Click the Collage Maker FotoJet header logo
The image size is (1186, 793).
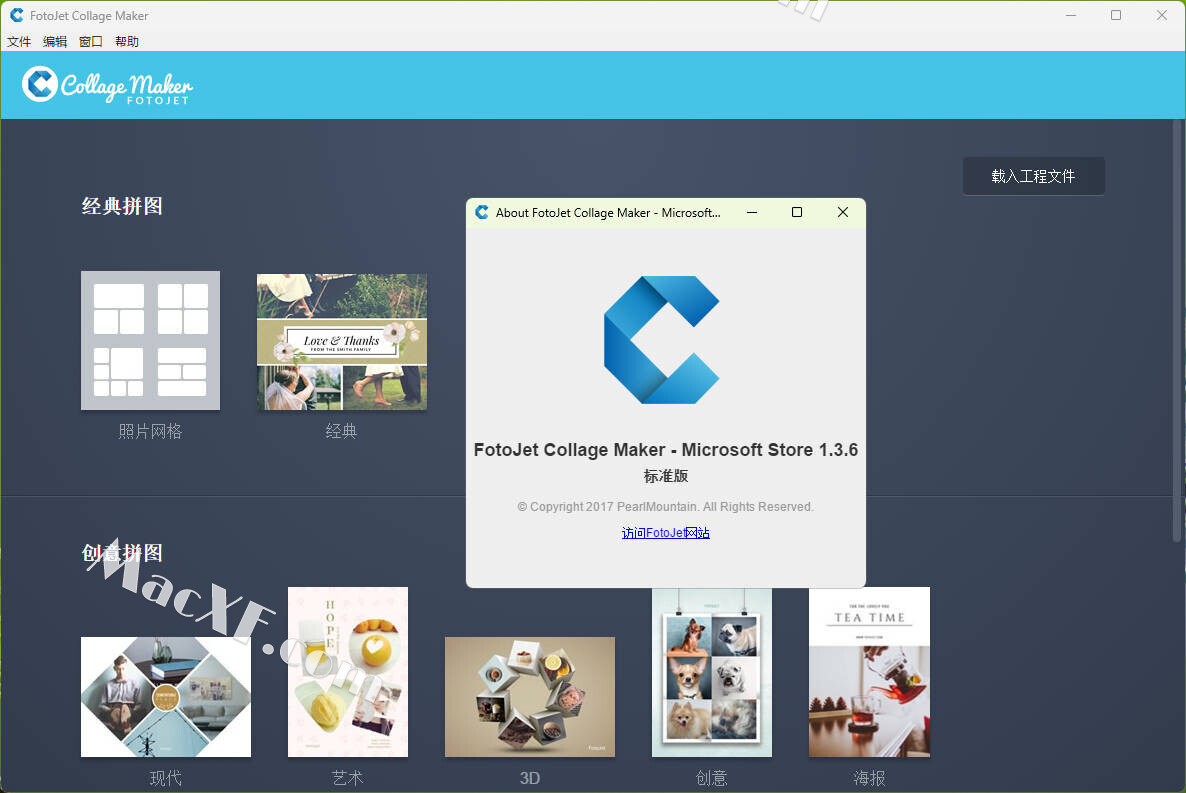coord(107,85)
